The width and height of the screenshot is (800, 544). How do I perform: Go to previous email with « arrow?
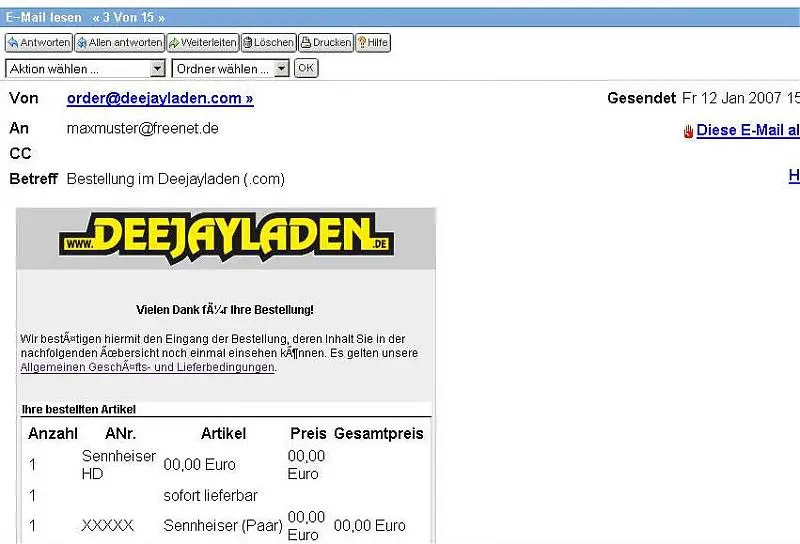tap(96, 18)
